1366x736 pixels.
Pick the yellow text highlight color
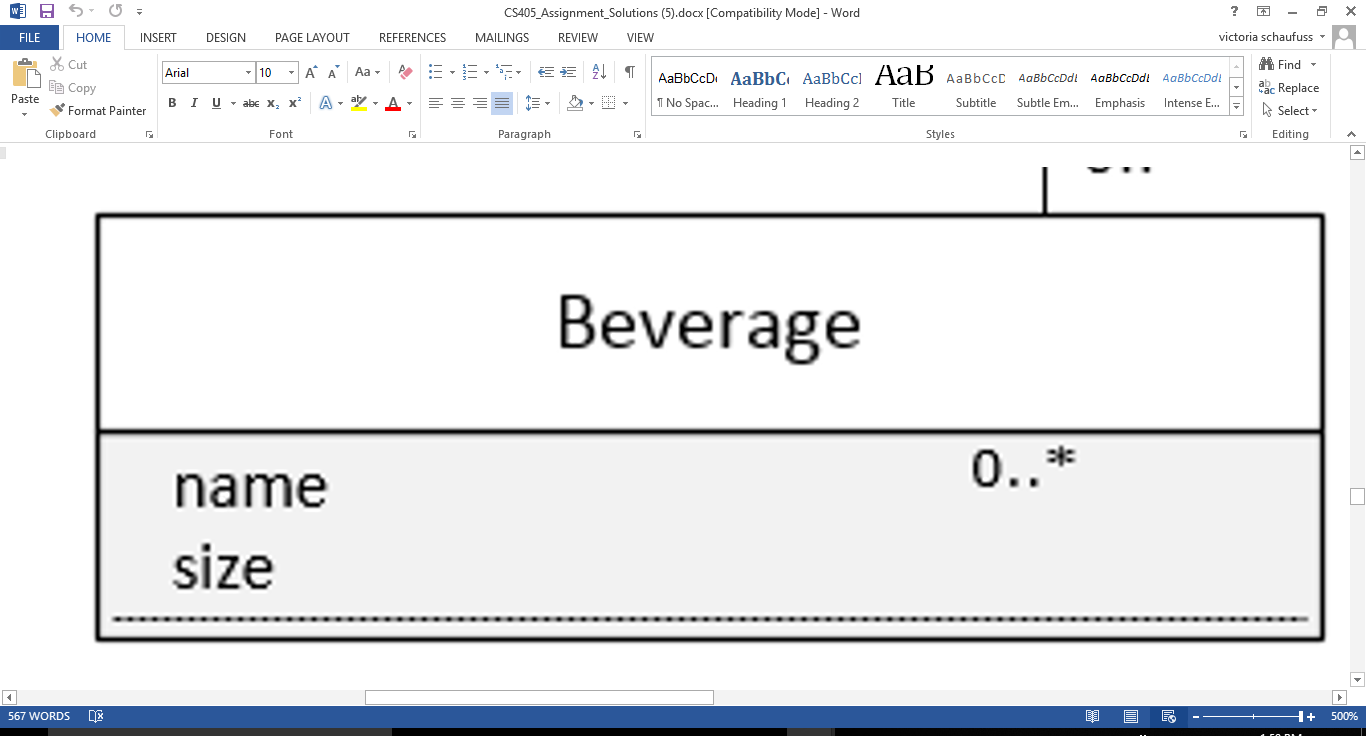click(359, 103)
